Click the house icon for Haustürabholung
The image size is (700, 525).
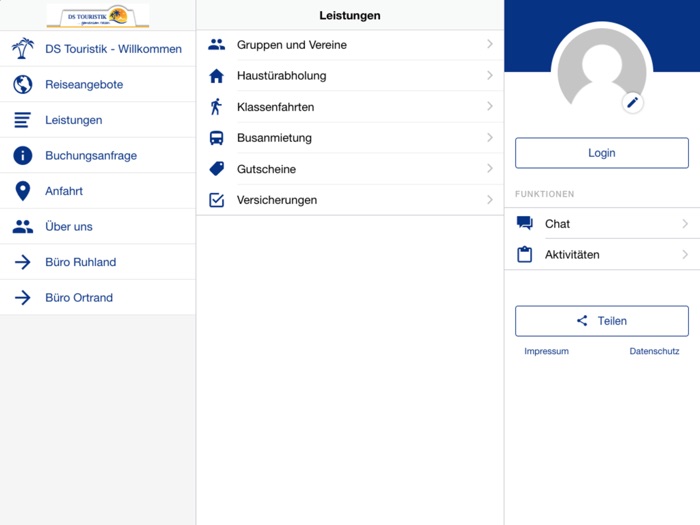coord(216,76)
